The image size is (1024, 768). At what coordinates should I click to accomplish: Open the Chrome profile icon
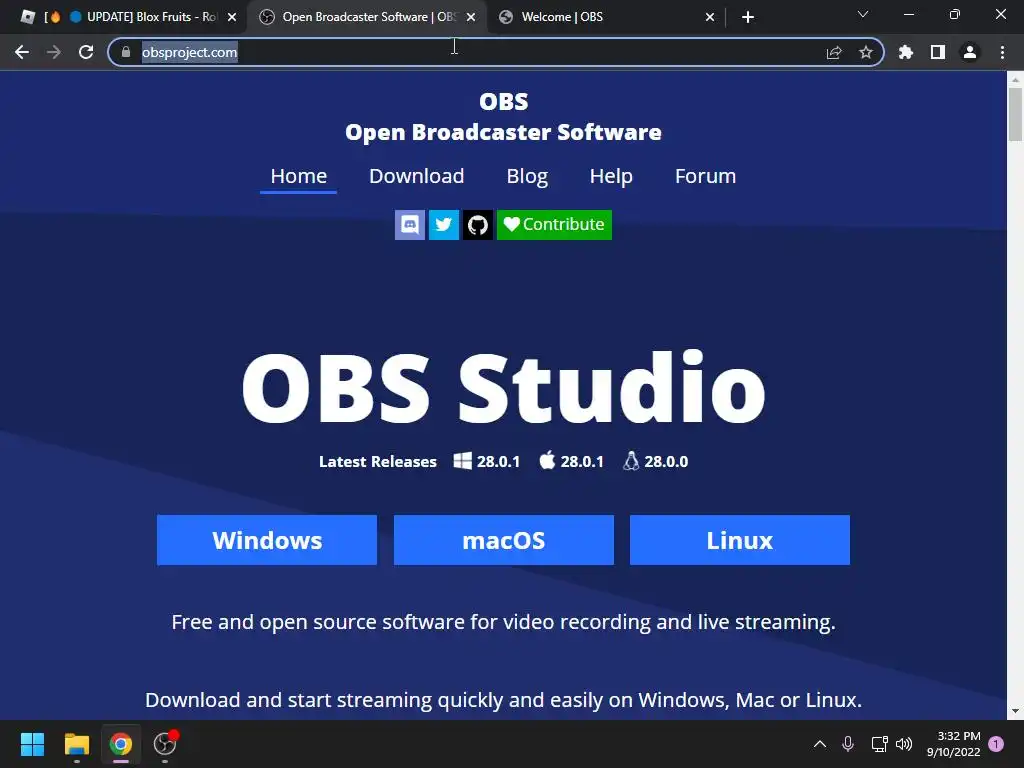(x=970, y=52)
